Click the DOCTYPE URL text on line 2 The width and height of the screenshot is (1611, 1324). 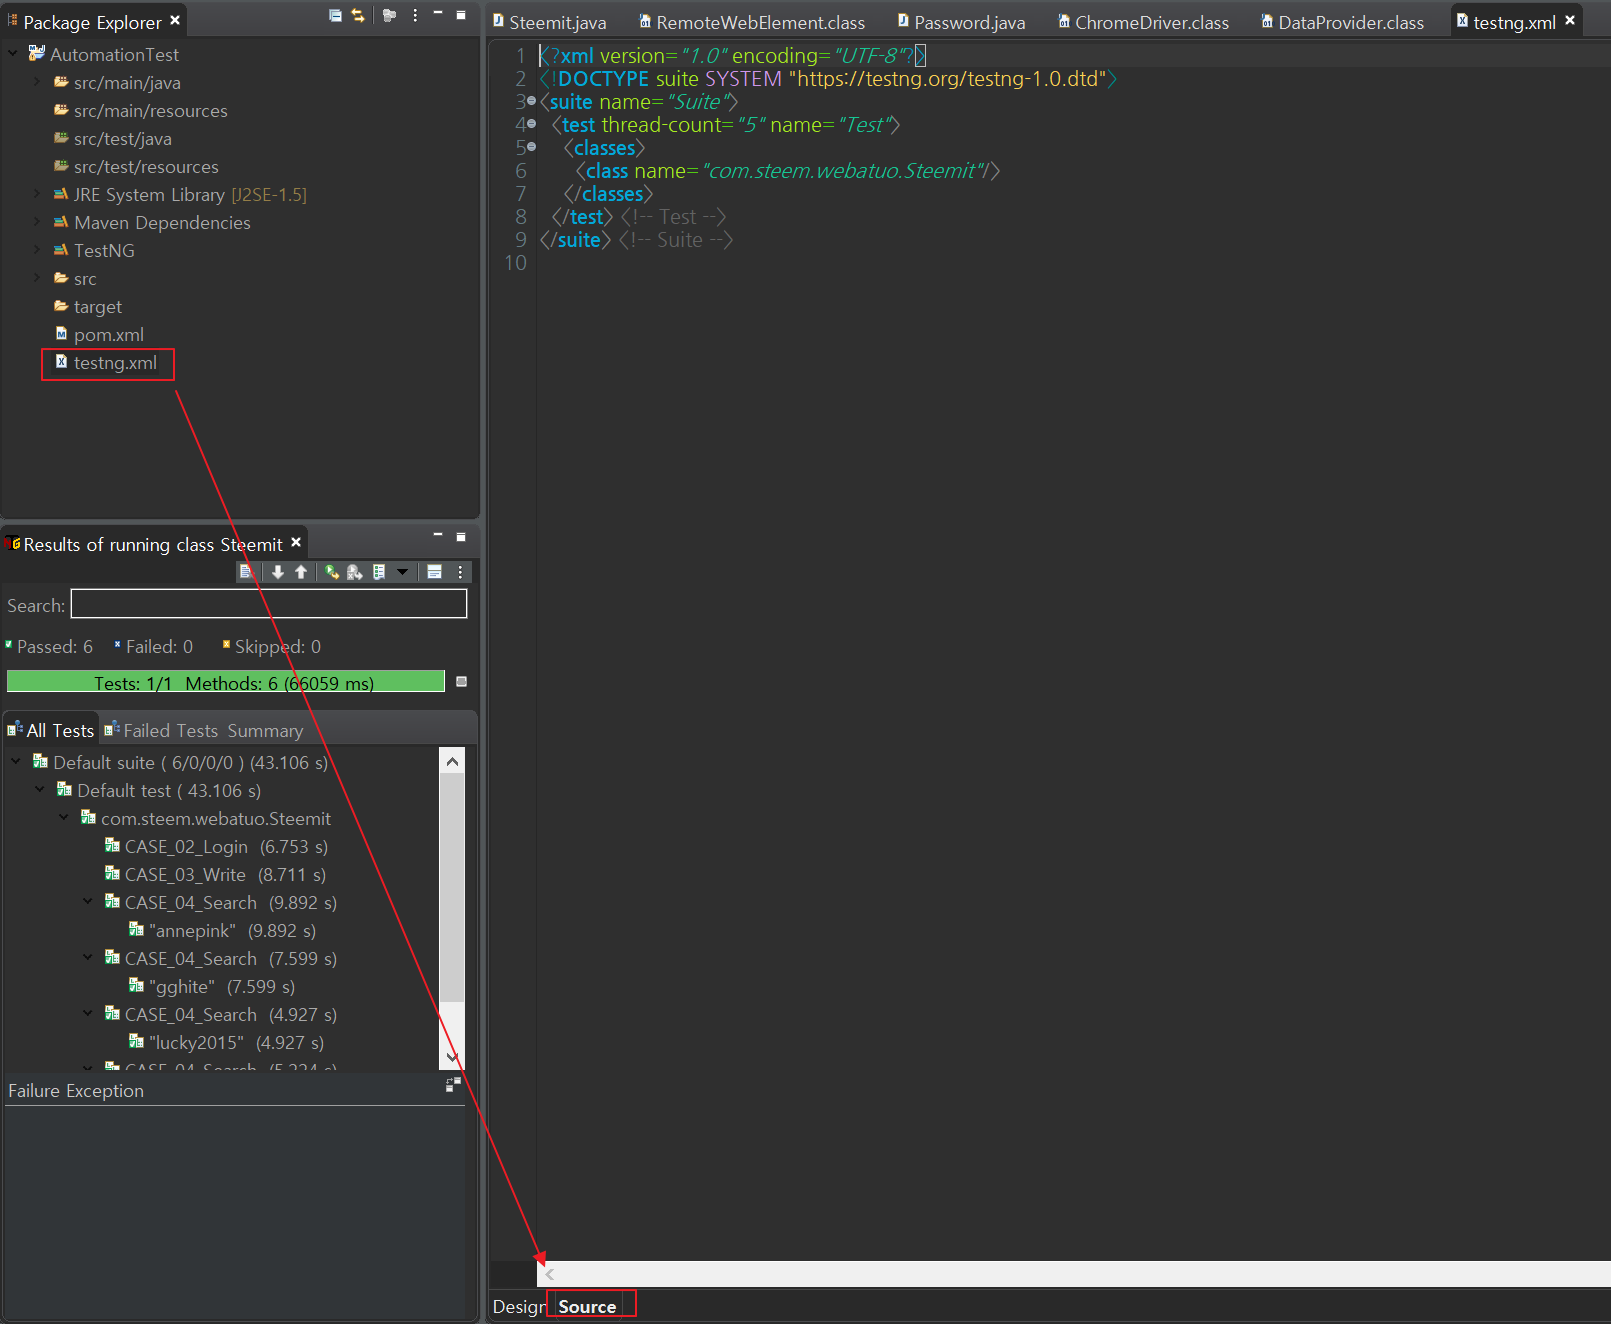coord(948,78)
